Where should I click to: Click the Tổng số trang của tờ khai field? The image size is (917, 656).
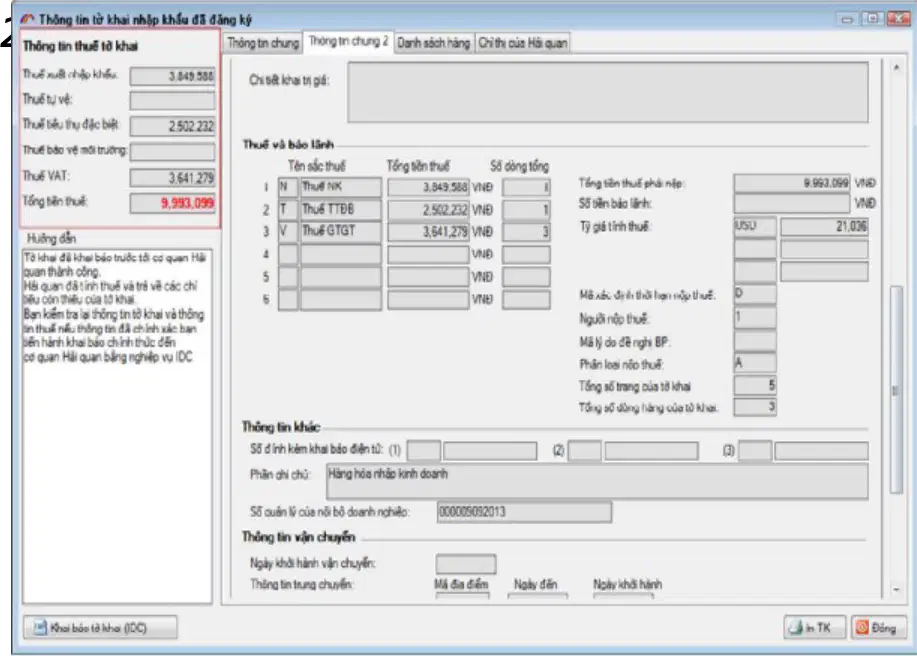pyautogui.click(x=755, y=385)
